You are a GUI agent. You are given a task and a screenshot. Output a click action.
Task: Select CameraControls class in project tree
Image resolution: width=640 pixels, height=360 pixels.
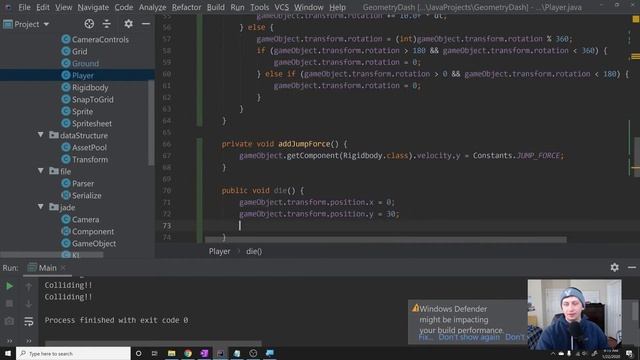tap(100, 40)
